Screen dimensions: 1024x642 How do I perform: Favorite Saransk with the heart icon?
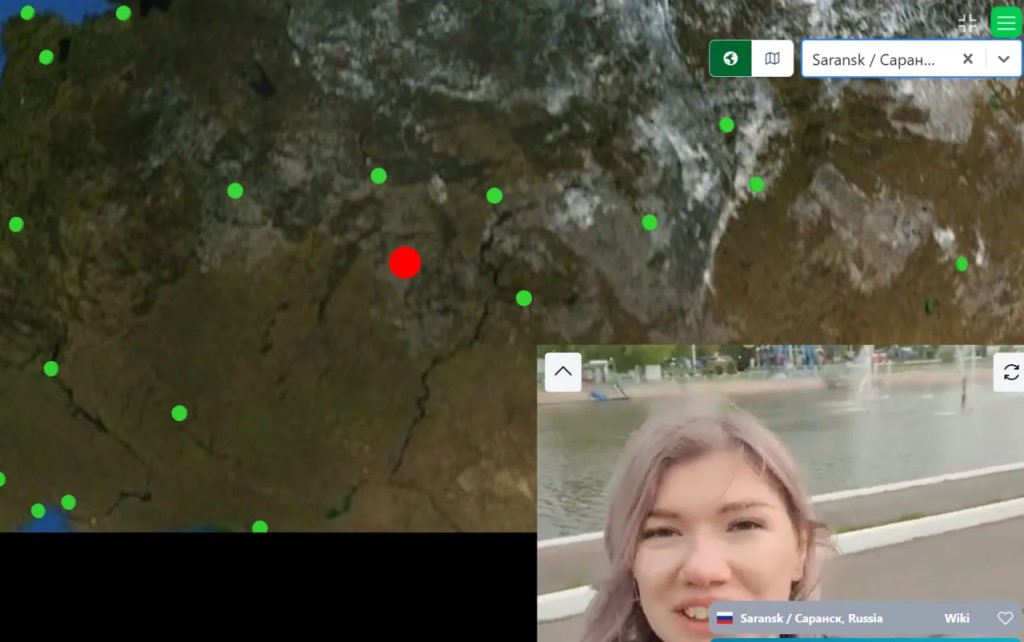coord(1005,618)
